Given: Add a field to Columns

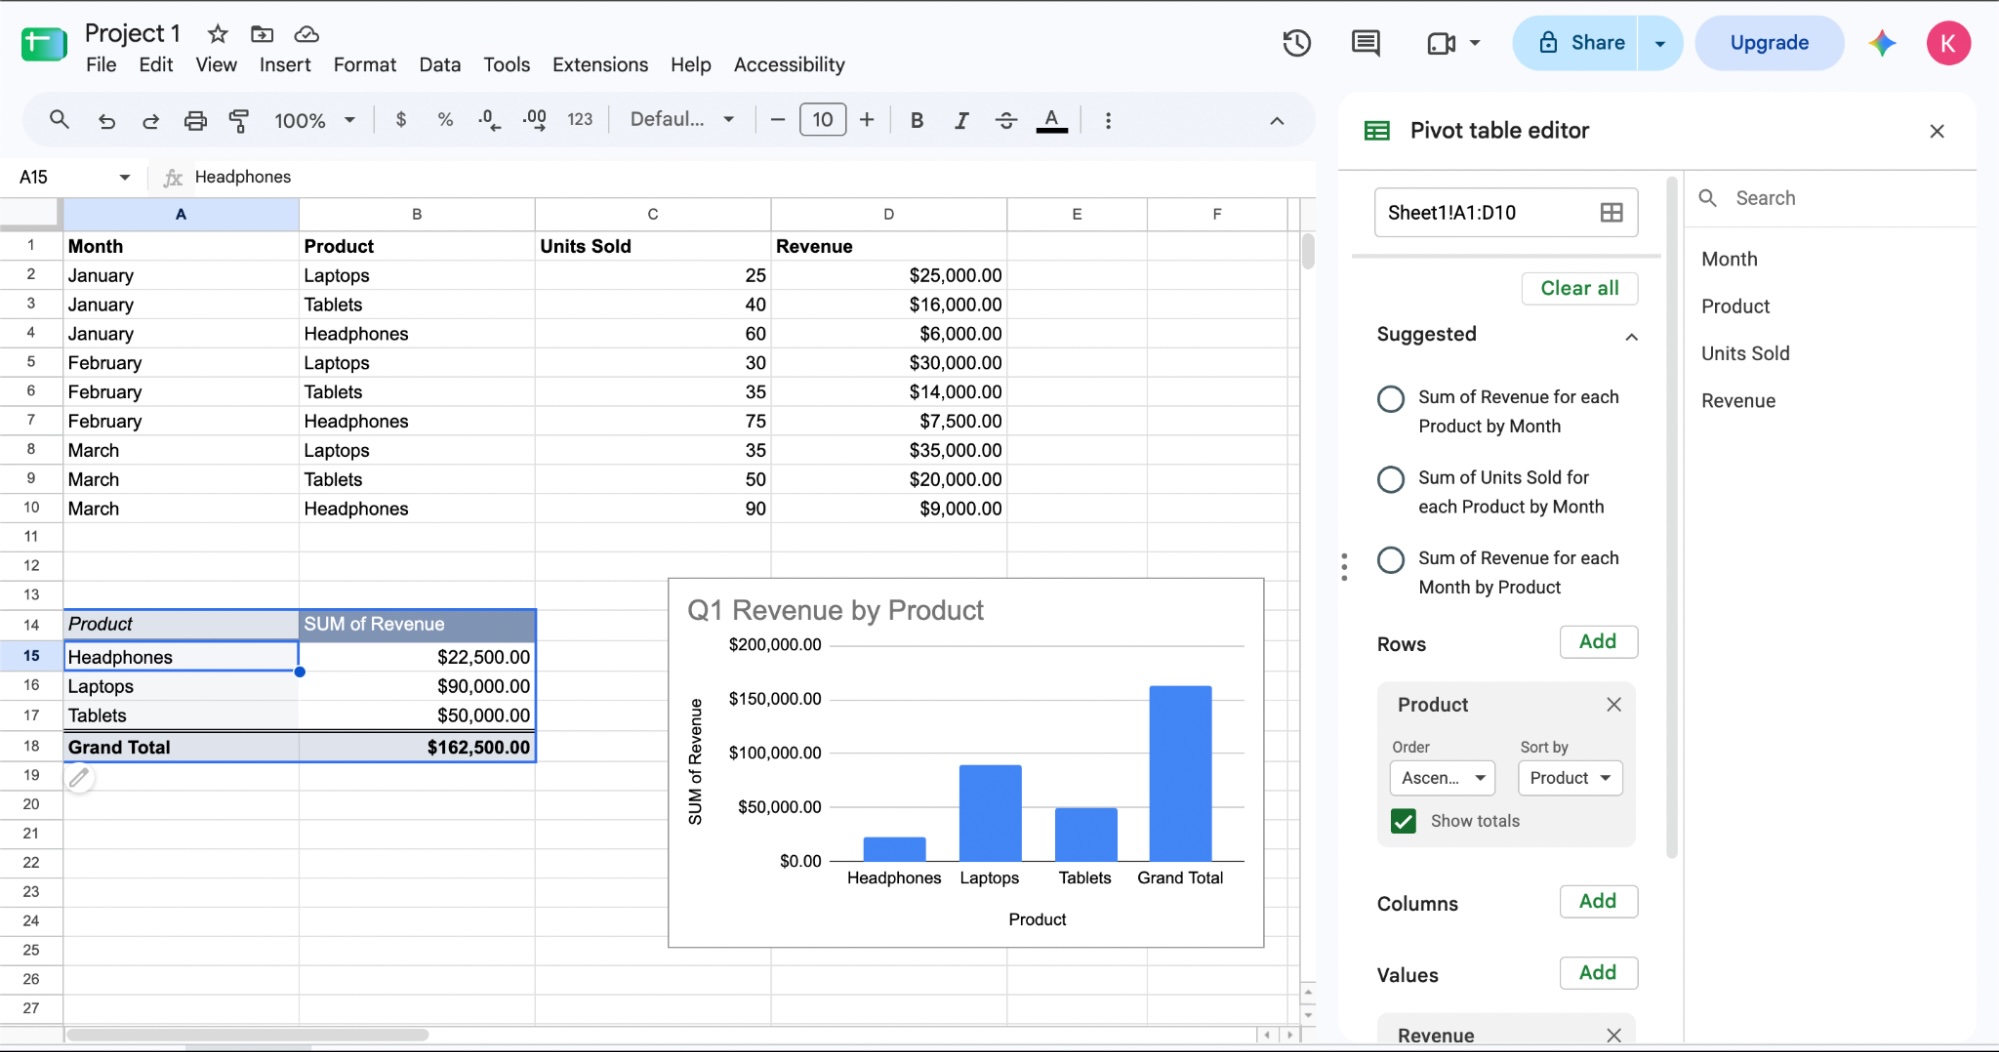Looking at the screenshot, I should (1598, 902).
